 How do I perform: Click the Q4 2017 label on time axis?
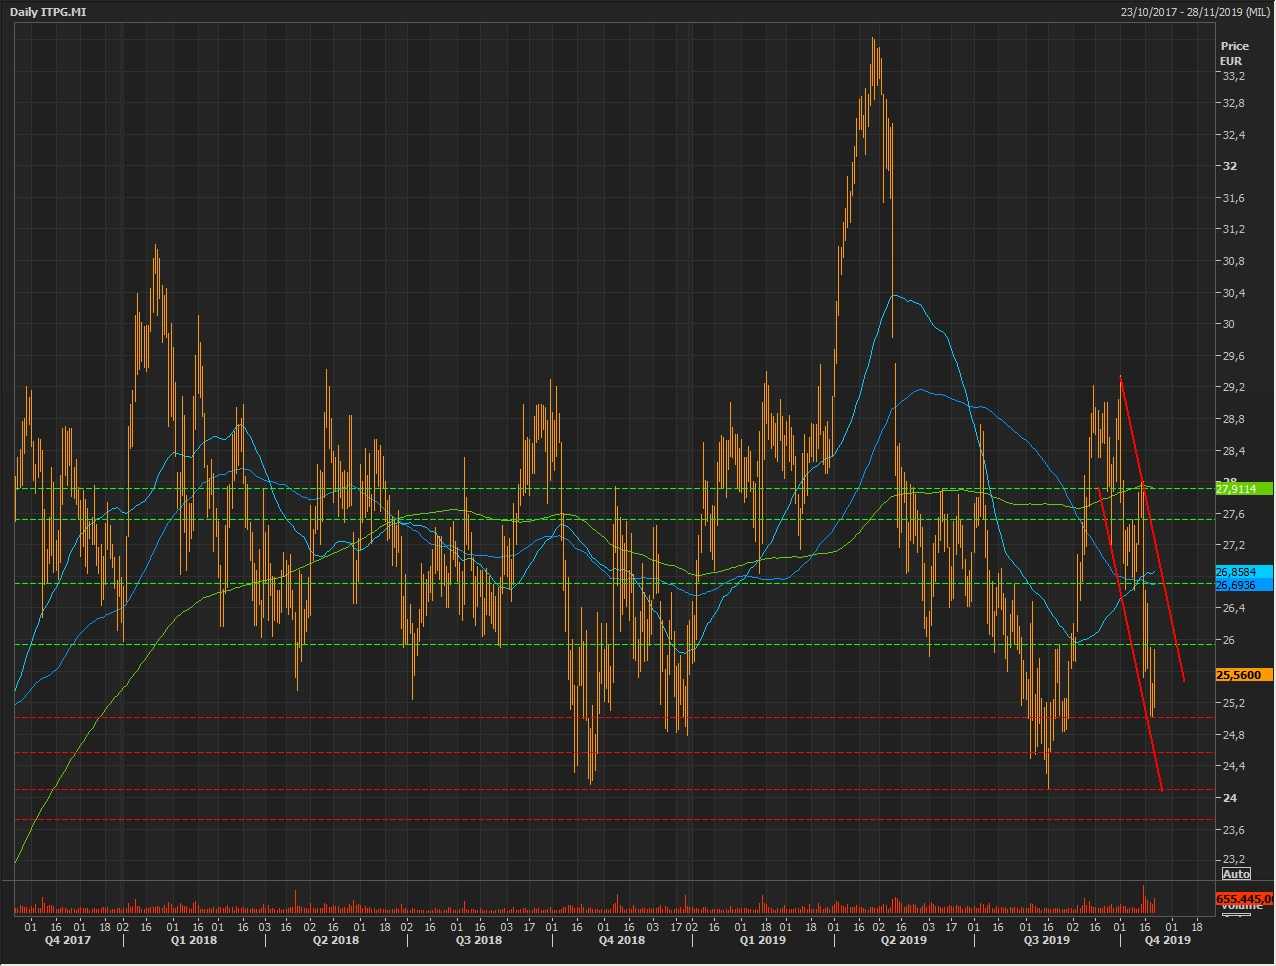tap(67, 940)
